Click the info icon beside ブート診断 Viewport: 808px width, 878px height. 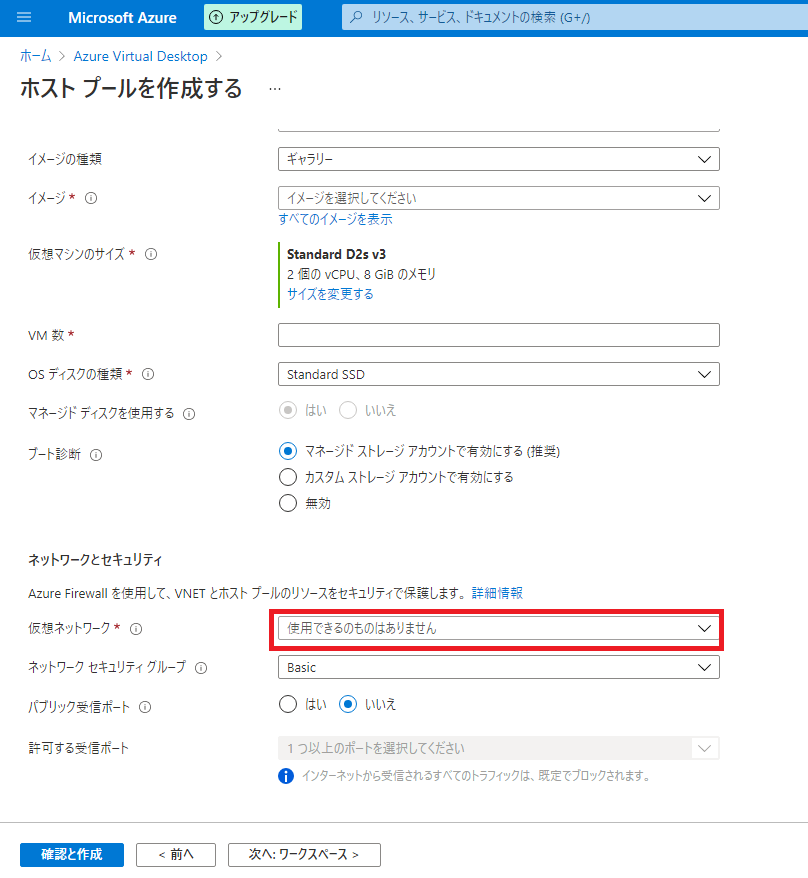tap(96, 454)
